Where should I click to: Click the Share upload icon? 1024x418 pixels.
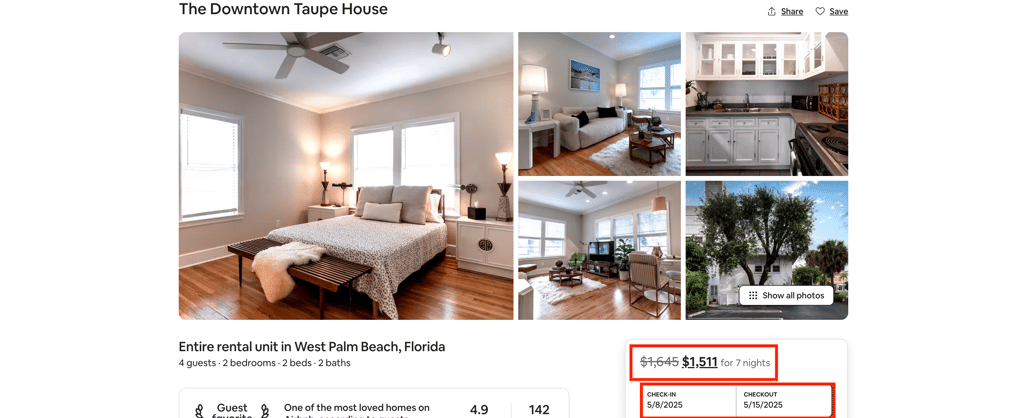click(x=771, y=11)
